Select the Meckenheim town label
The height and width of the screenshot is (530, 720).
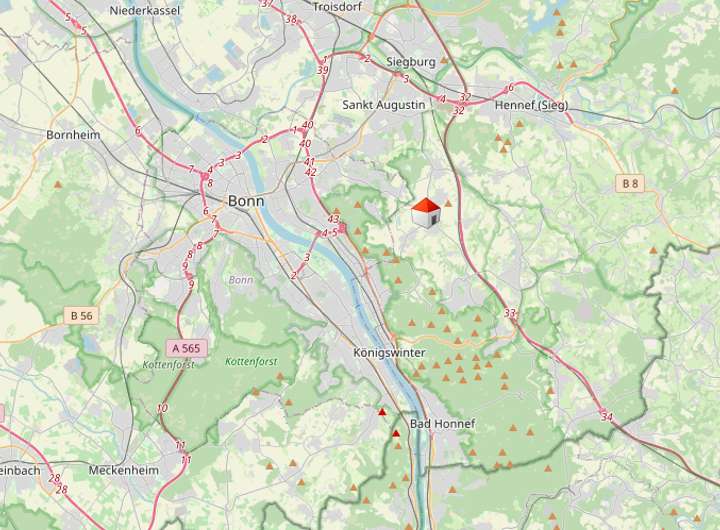[124, 470]
